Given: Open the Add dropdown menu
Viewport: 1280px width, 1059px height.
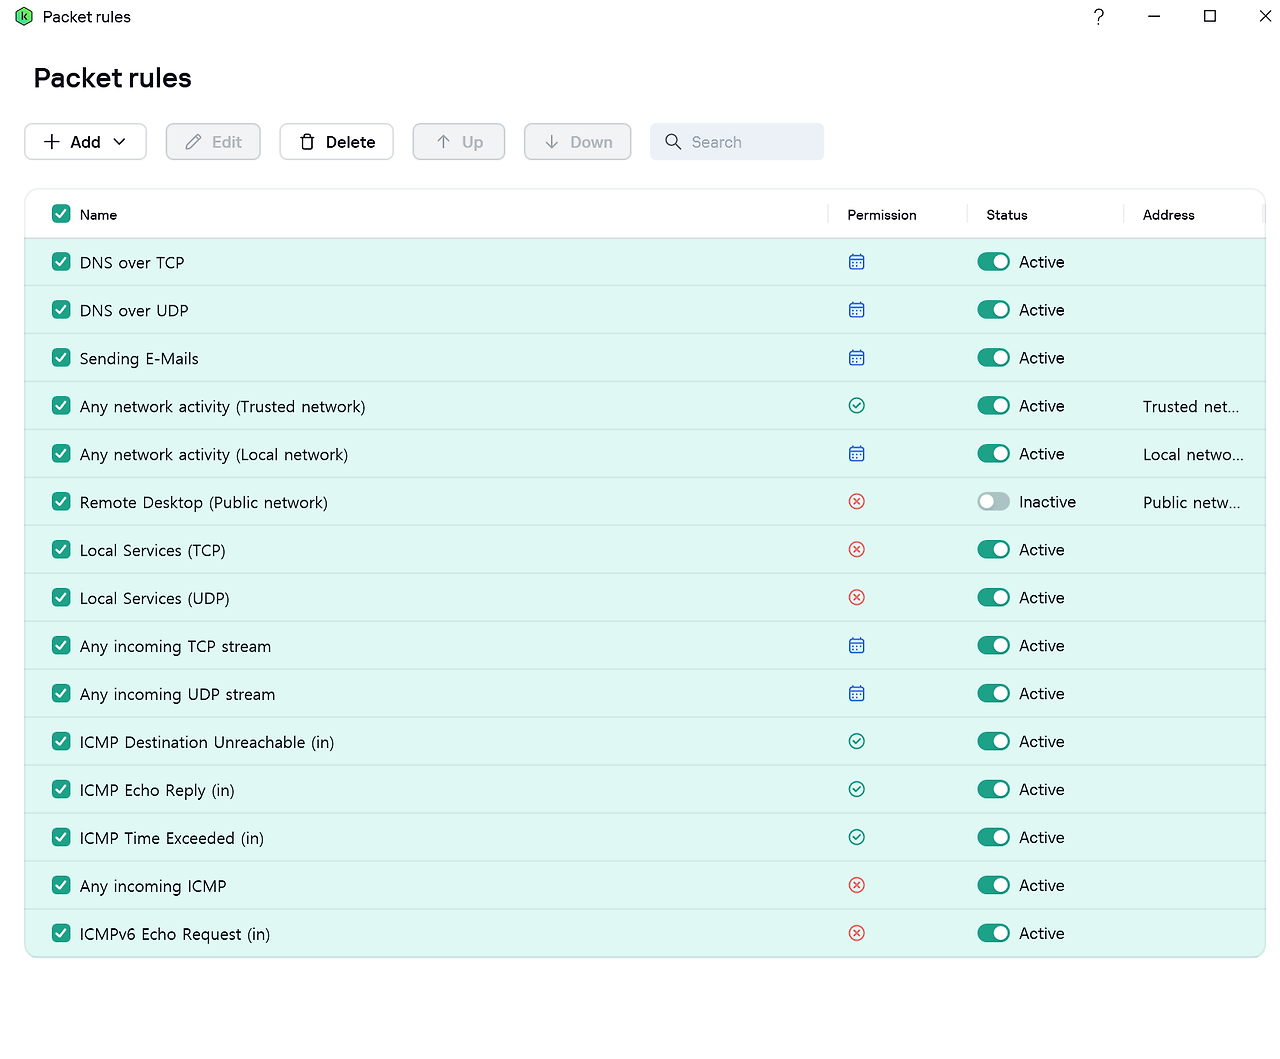Looking at the screenshot, I should coord(85,142).
